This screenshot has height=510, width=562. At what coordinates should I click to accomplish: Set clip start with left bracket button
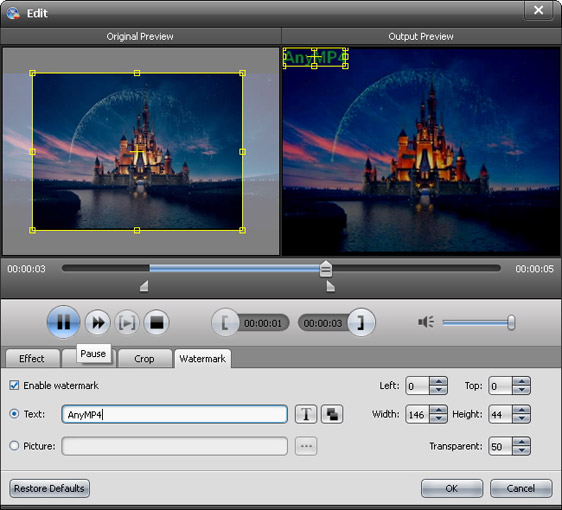(225, 323)
